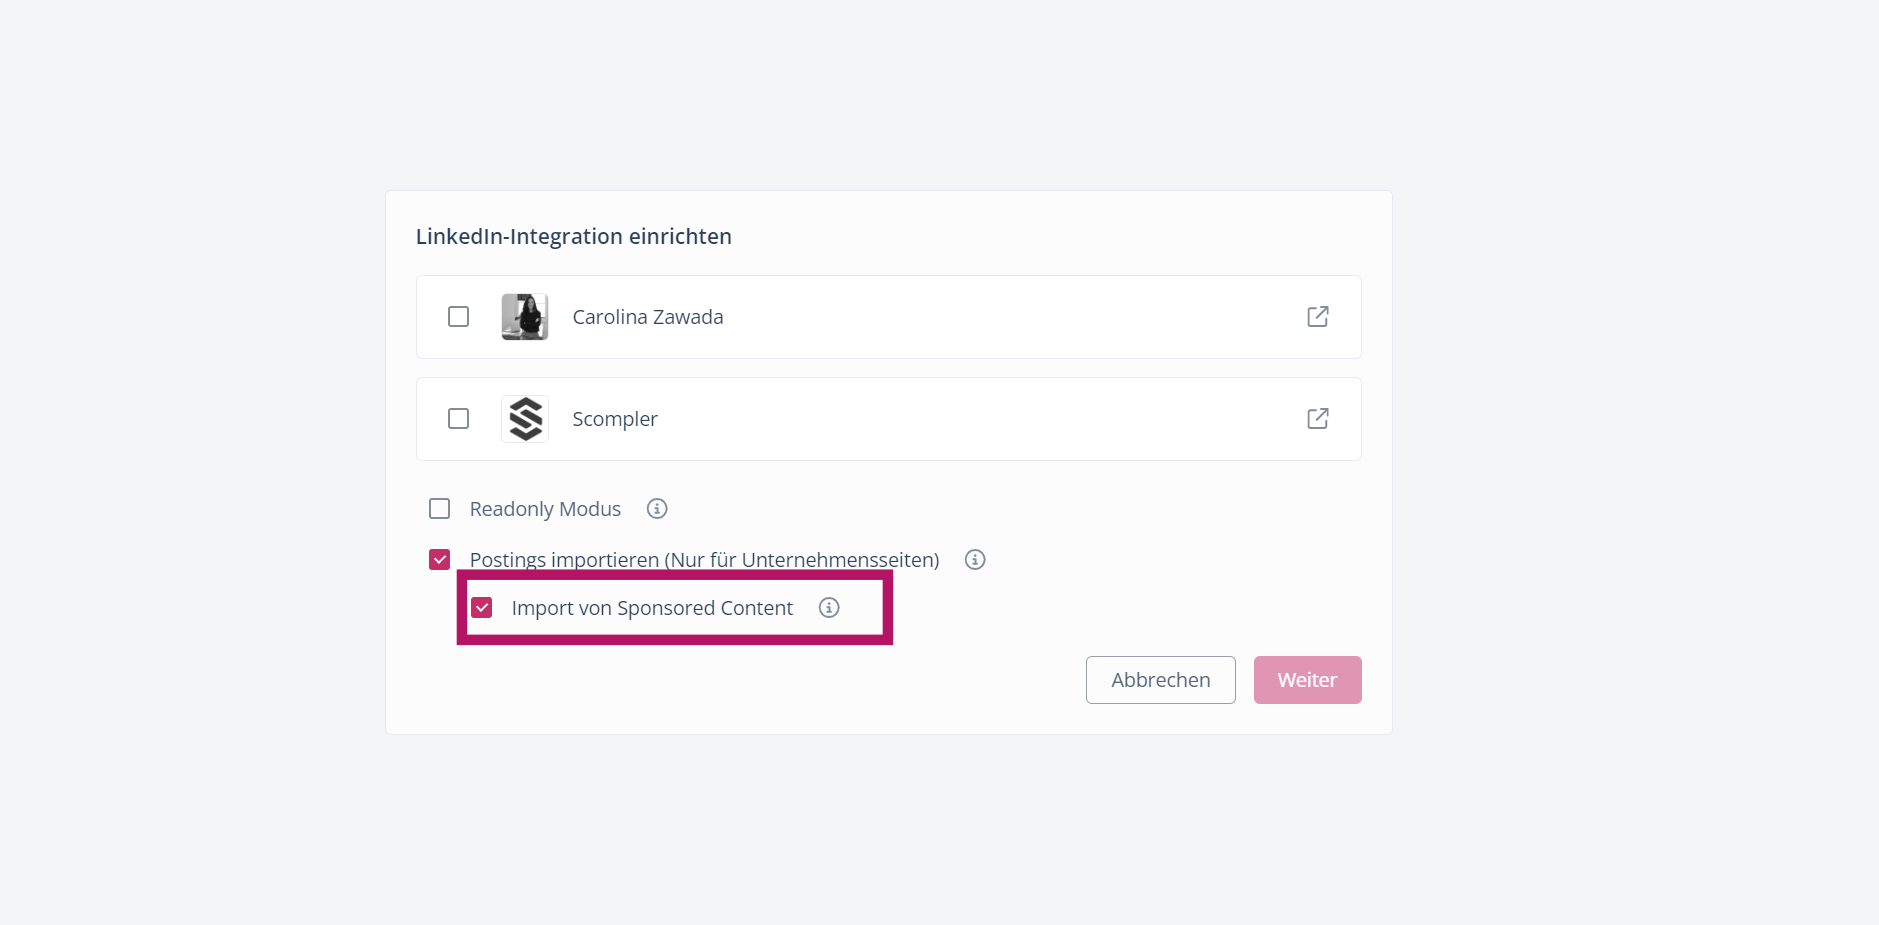Click the Readonly Modus label text
Screen dimensions: 1879x925
coord(545,509)
